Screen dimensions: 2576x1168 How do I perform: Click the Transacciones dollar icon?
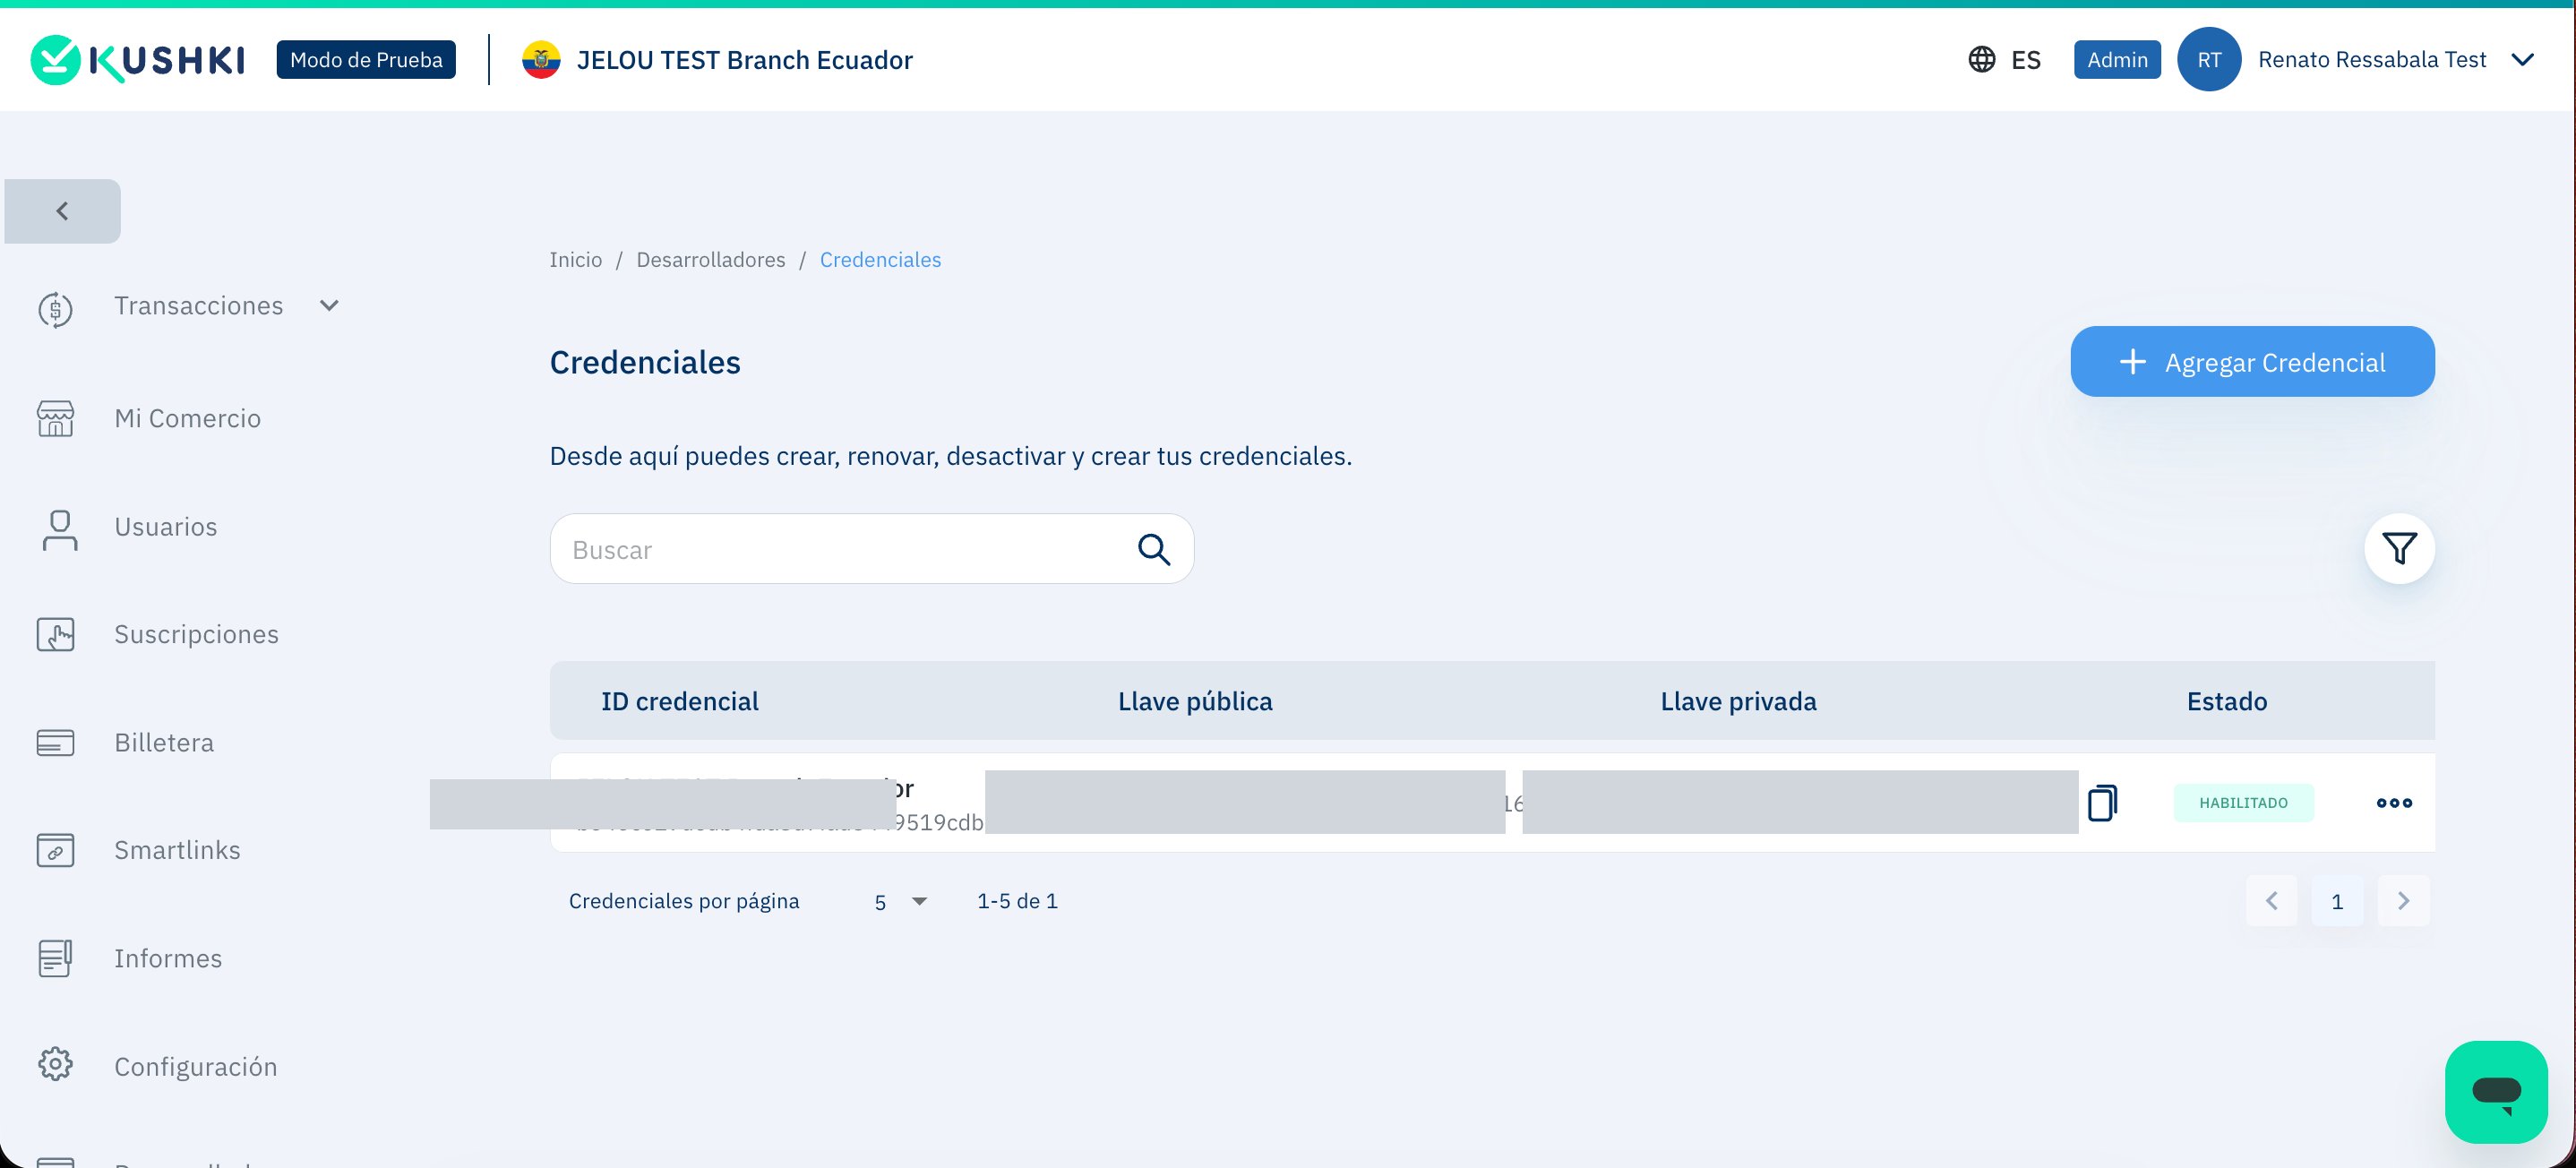coord(55,309)
